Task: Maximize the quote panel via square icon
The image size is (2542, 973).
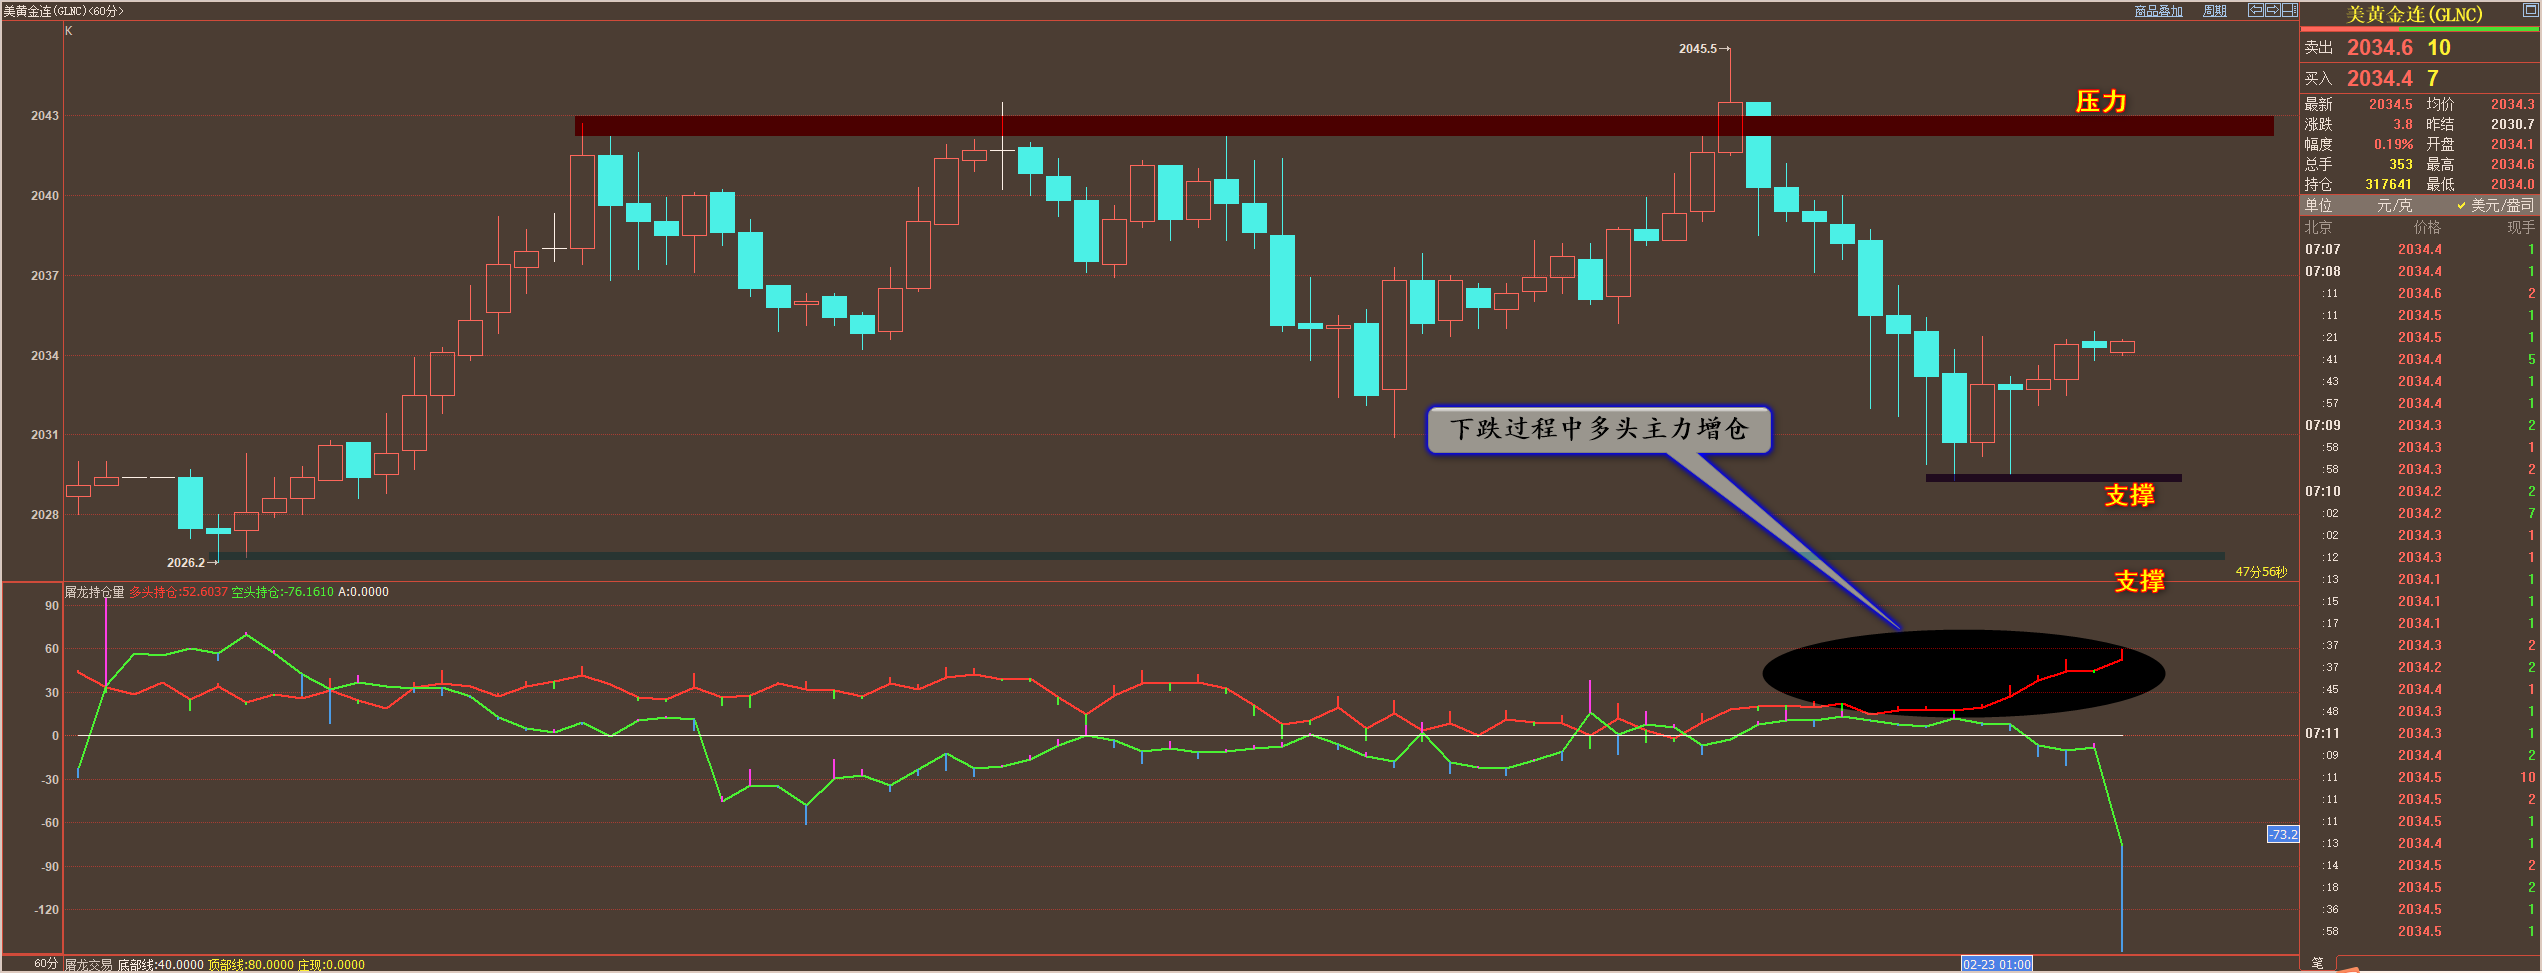Action: (x=2531, y=10)
